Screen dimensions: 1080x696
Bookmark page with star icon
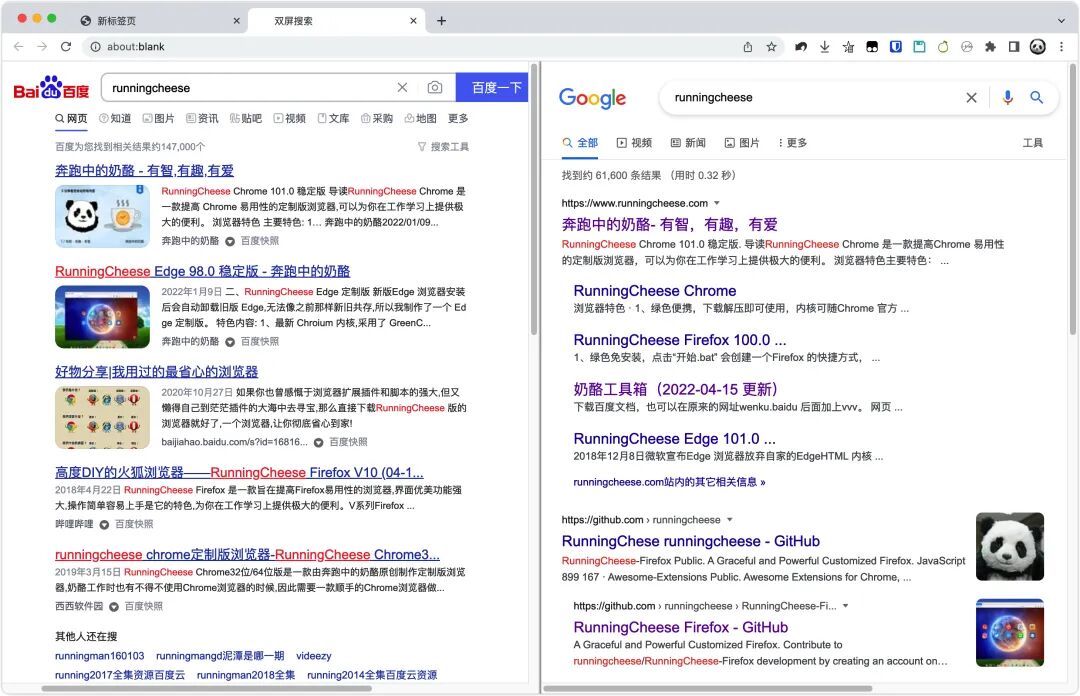771,47
